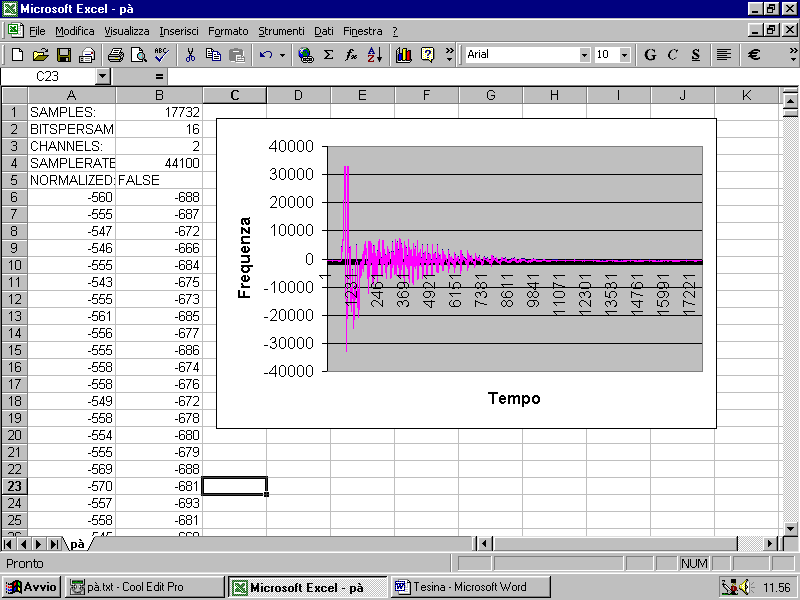Open a file using the Open folder icon
This screenshot has width=800, height=600.
(40, 55)
